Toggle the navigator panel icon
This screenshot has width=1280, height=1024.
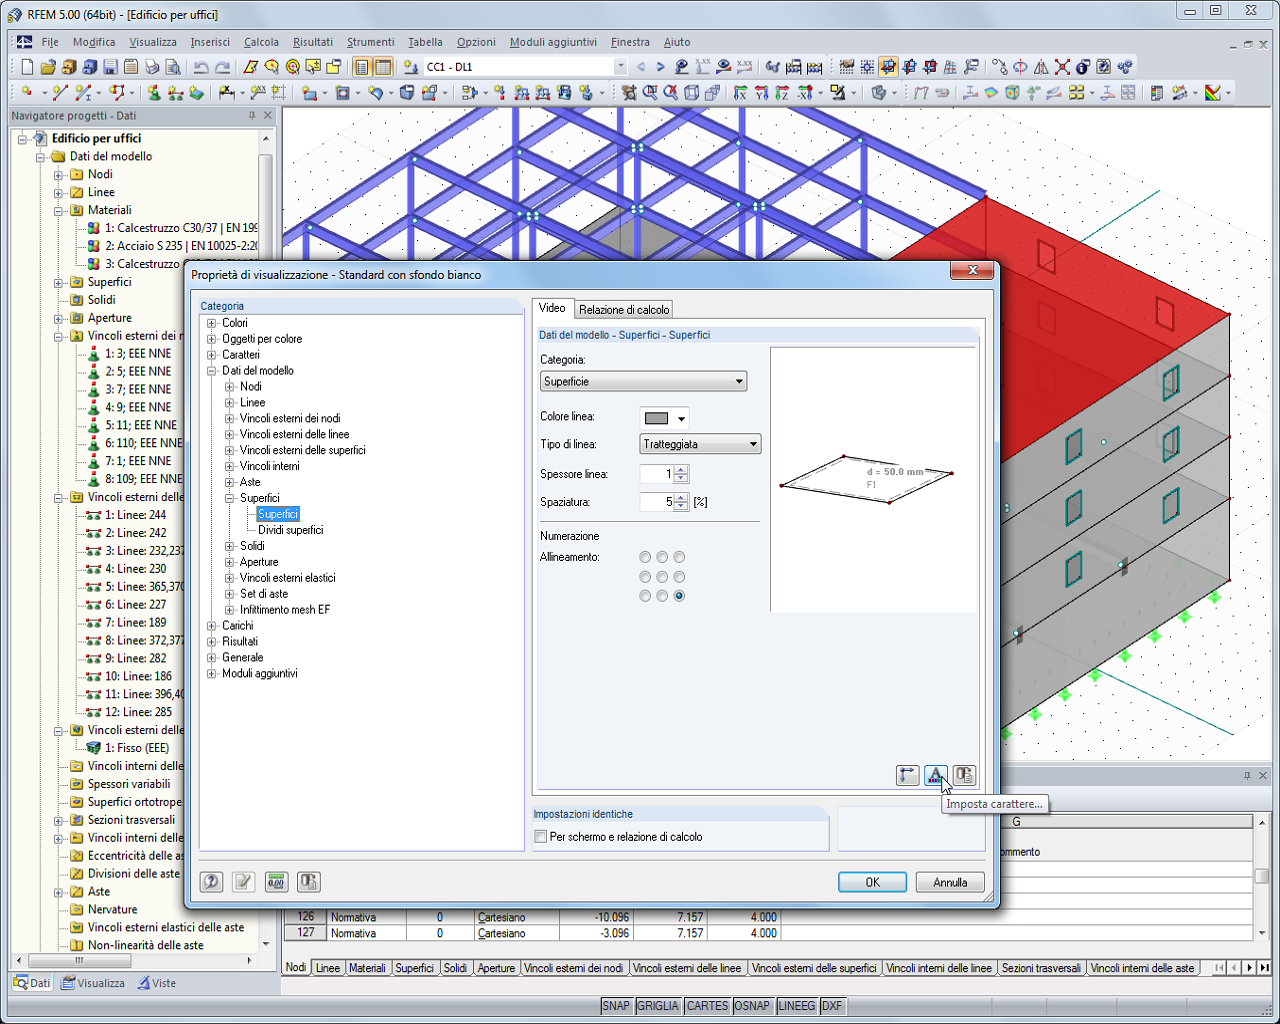coord(362,67)
